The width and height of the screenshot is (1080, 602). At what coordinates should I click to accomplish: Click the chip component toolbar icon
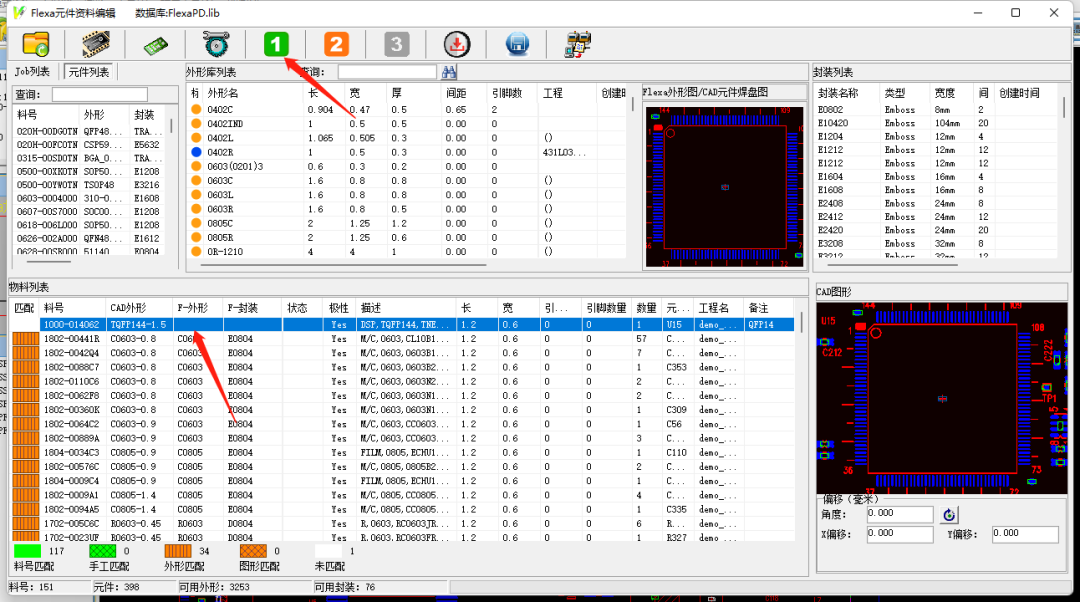96,44
